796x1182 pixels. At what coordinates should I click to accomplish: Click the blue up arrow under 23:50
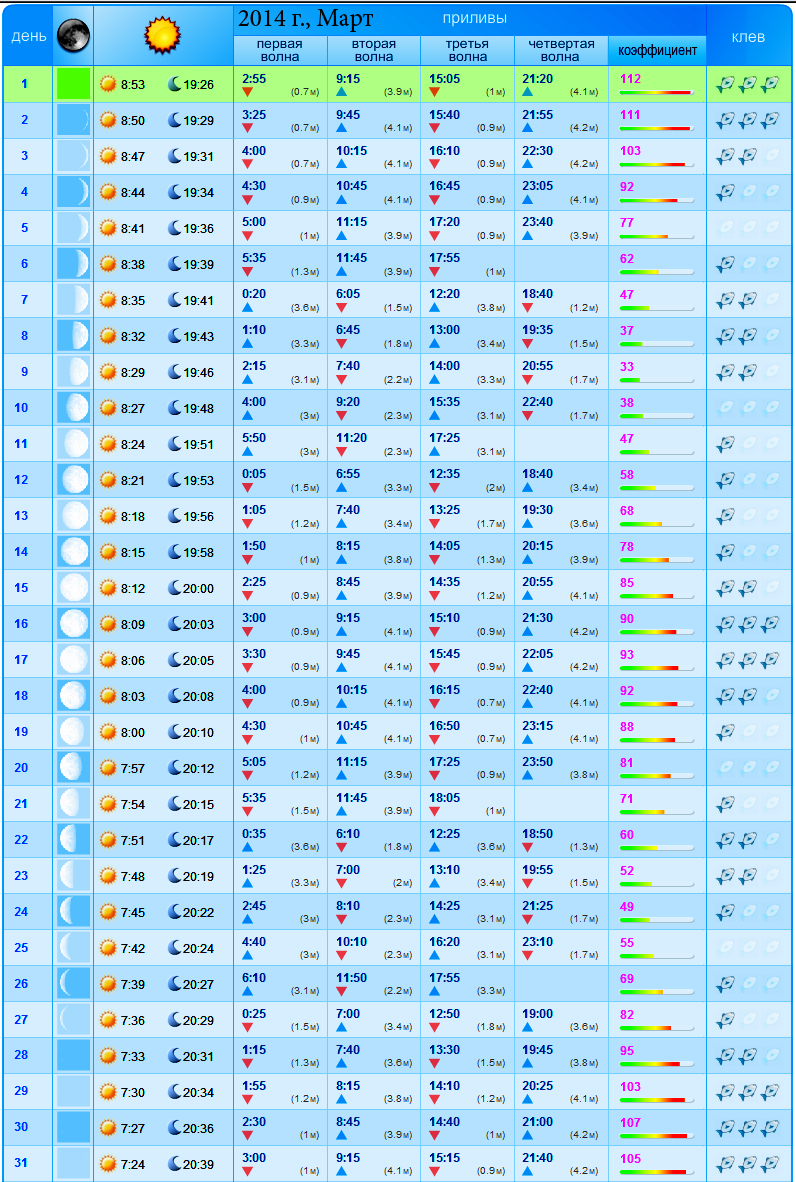point(527,776)
